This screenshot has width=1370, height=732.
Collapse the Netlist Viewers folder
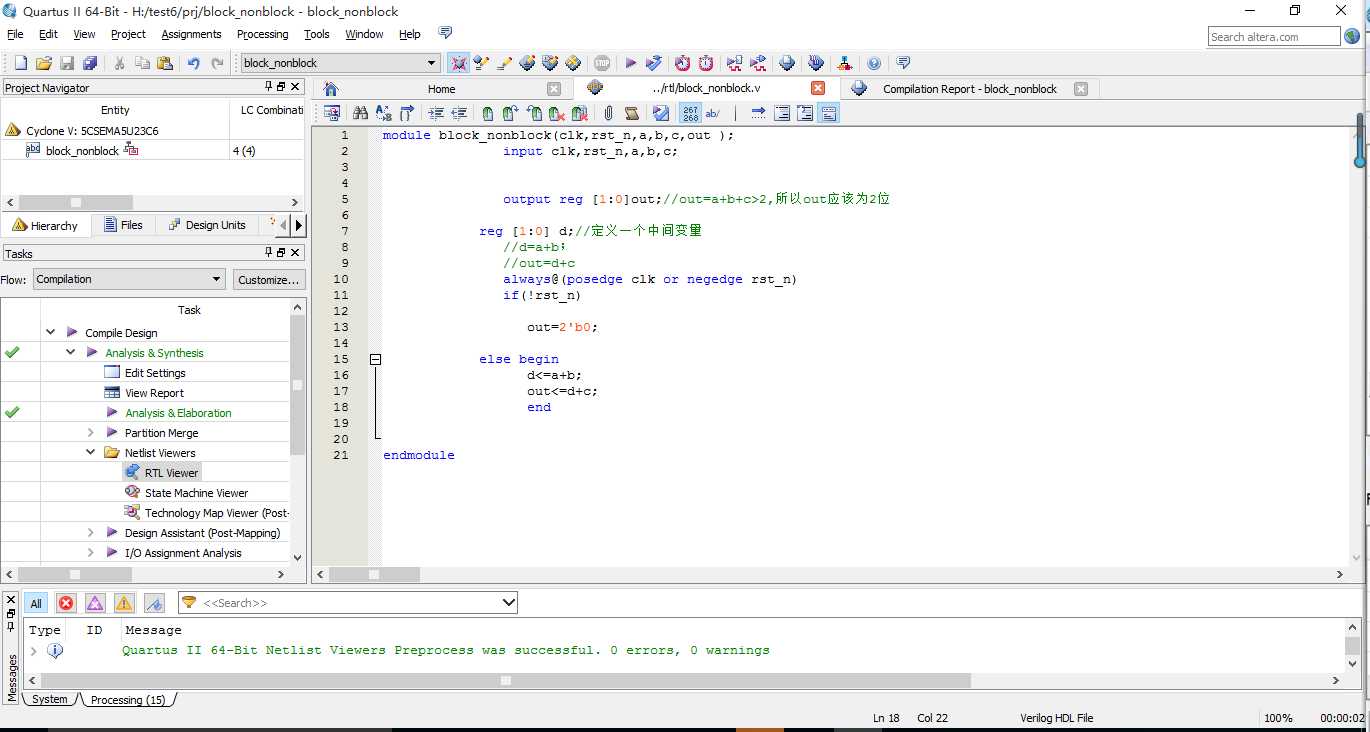tap(90, 452)
